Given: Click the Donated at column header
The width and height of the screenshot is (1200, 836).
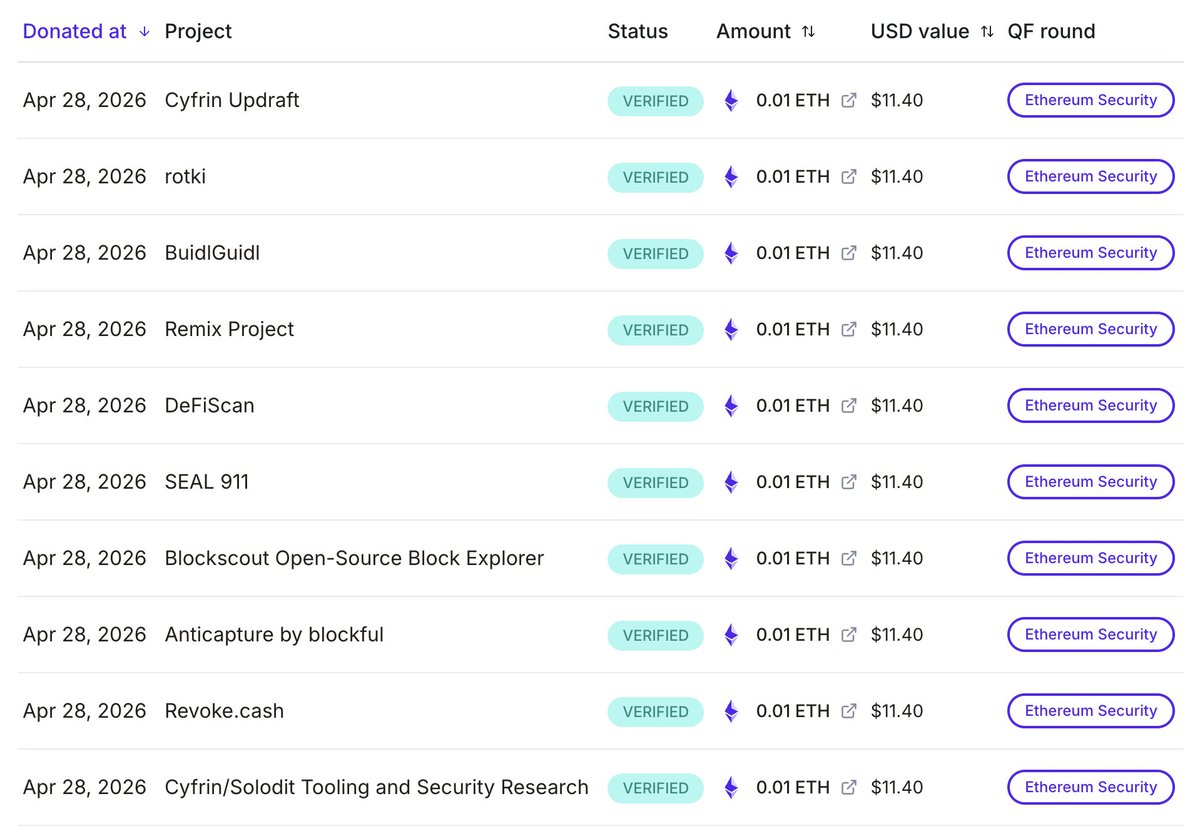Looking at the screenshot, I should pos(75,32).
